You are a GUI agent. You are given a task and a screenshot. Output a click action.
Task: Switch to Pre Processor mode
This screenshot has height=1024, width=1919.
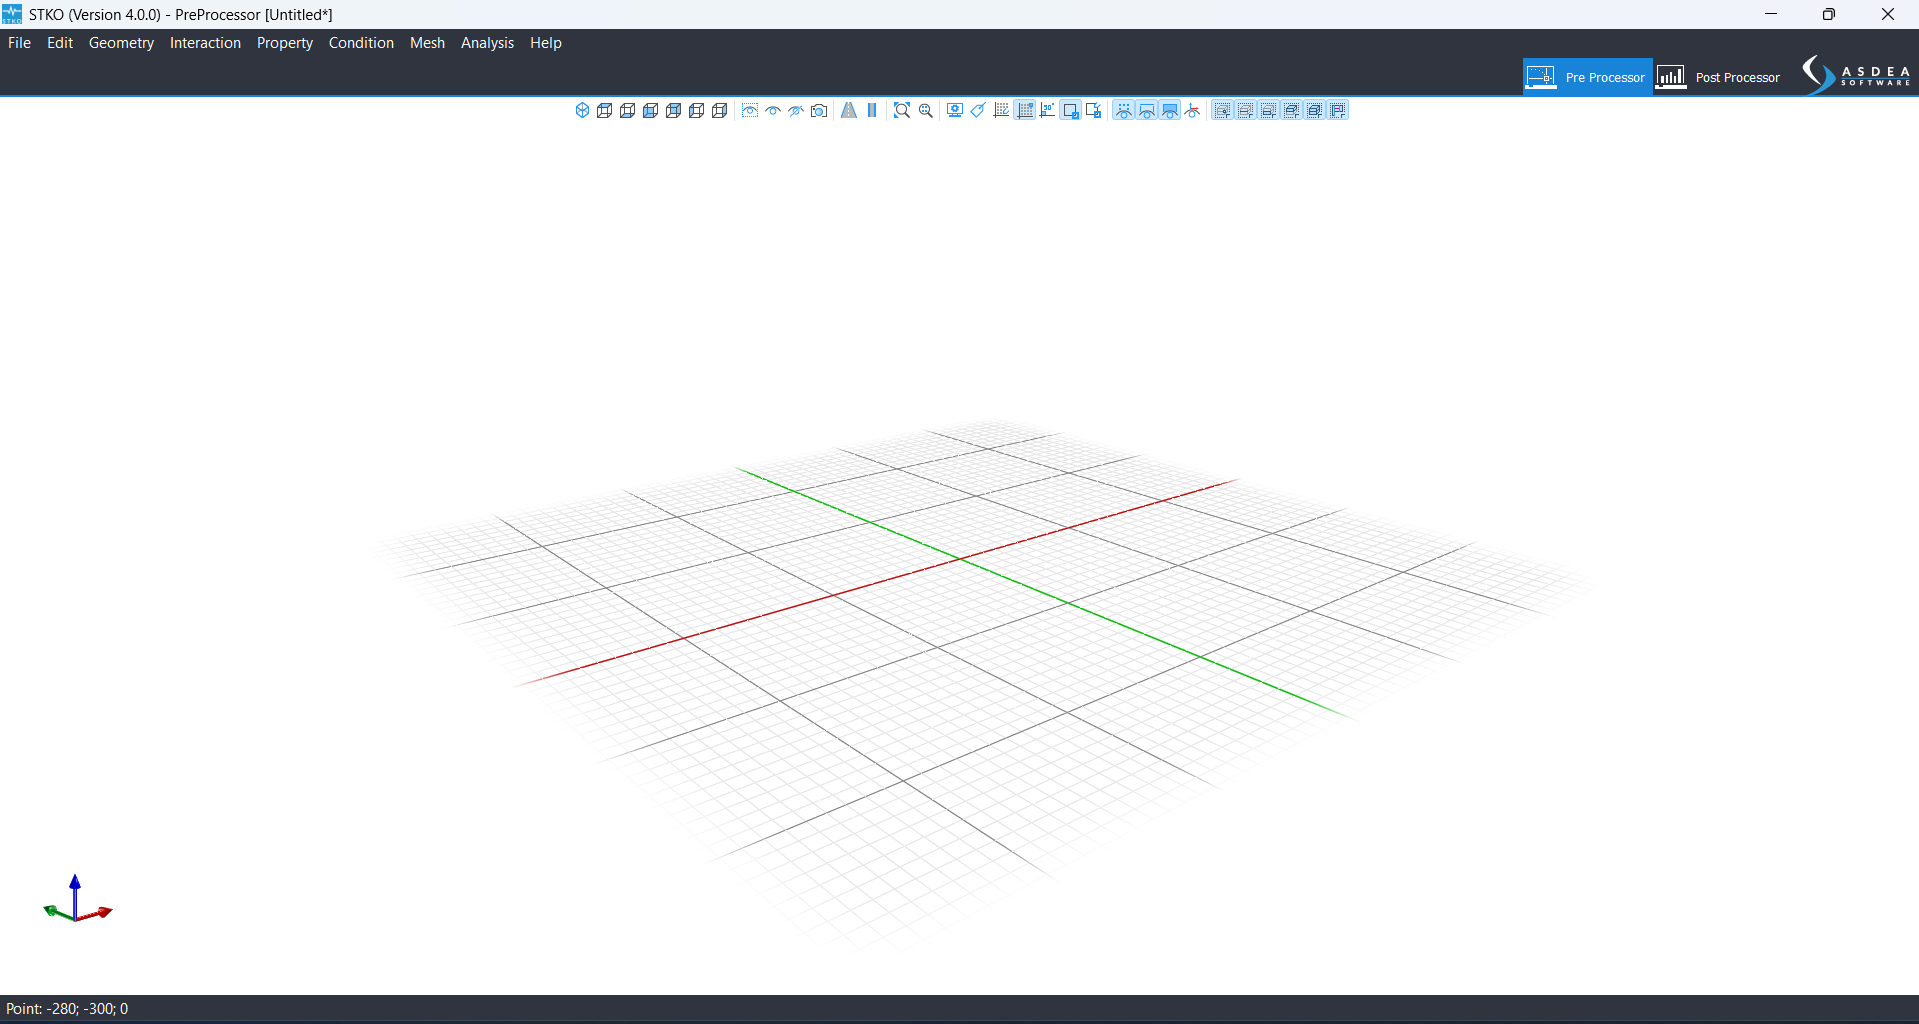1587,77
